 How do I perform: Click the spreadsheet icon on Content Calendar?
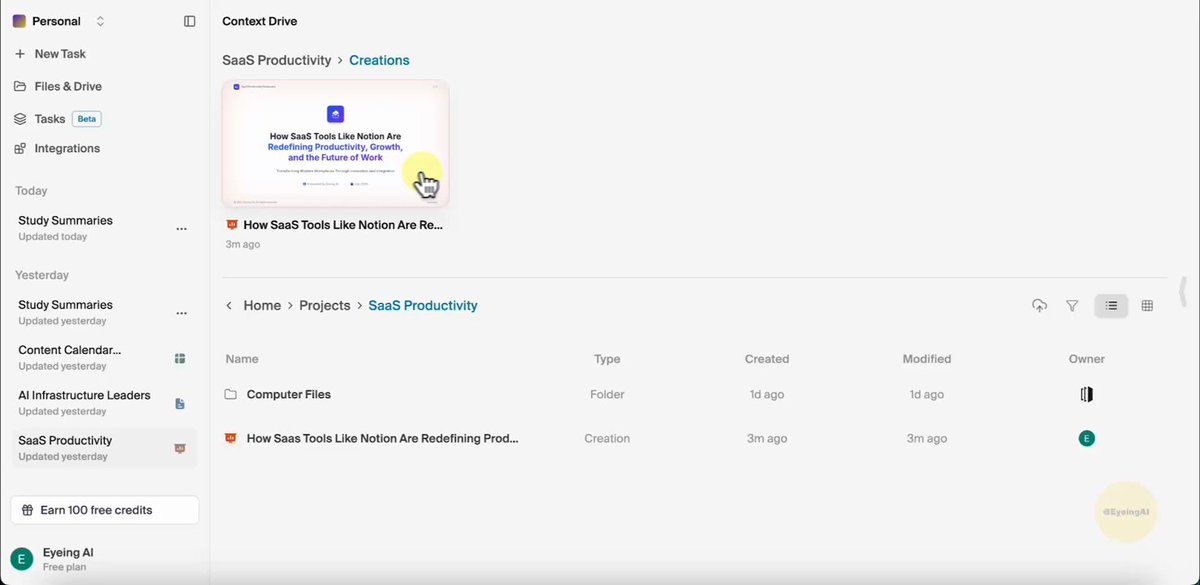point(180,358)
